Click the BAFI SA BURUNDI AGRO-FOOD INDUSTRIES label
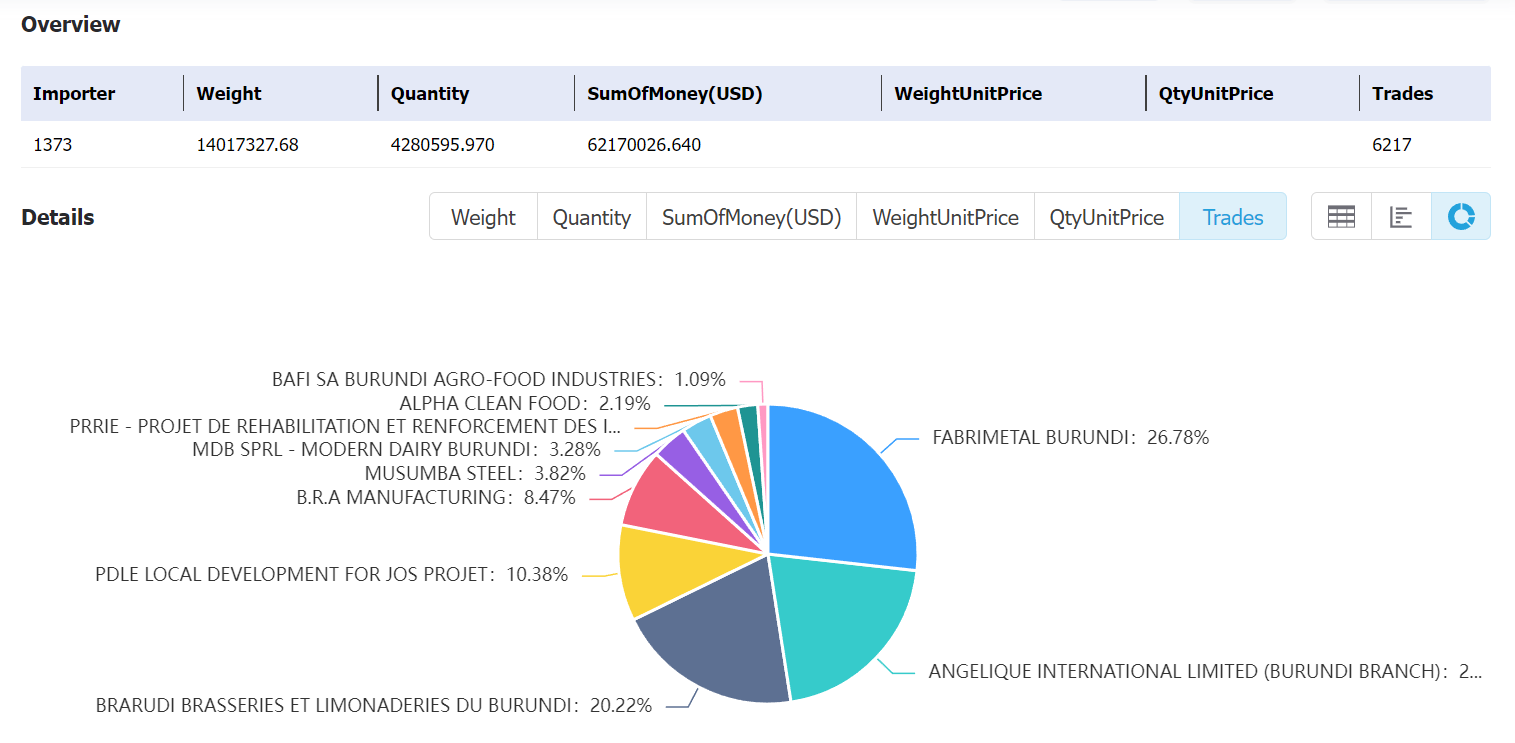 (499, 380)
